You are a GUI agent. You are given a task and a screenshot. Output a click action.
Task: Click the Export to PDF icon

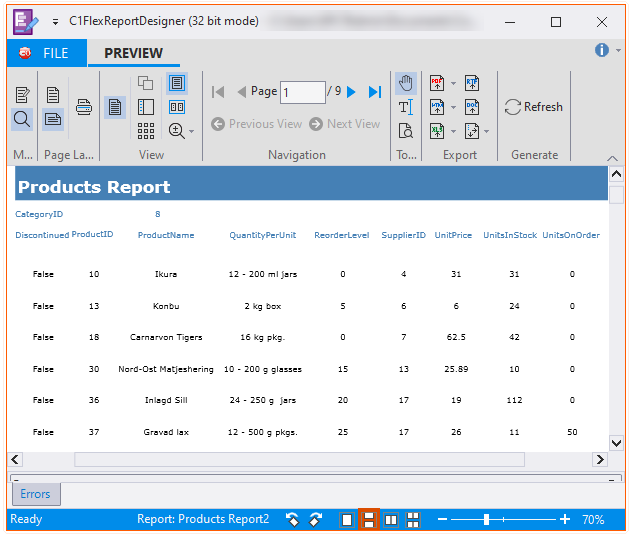(x=437, y=83)
